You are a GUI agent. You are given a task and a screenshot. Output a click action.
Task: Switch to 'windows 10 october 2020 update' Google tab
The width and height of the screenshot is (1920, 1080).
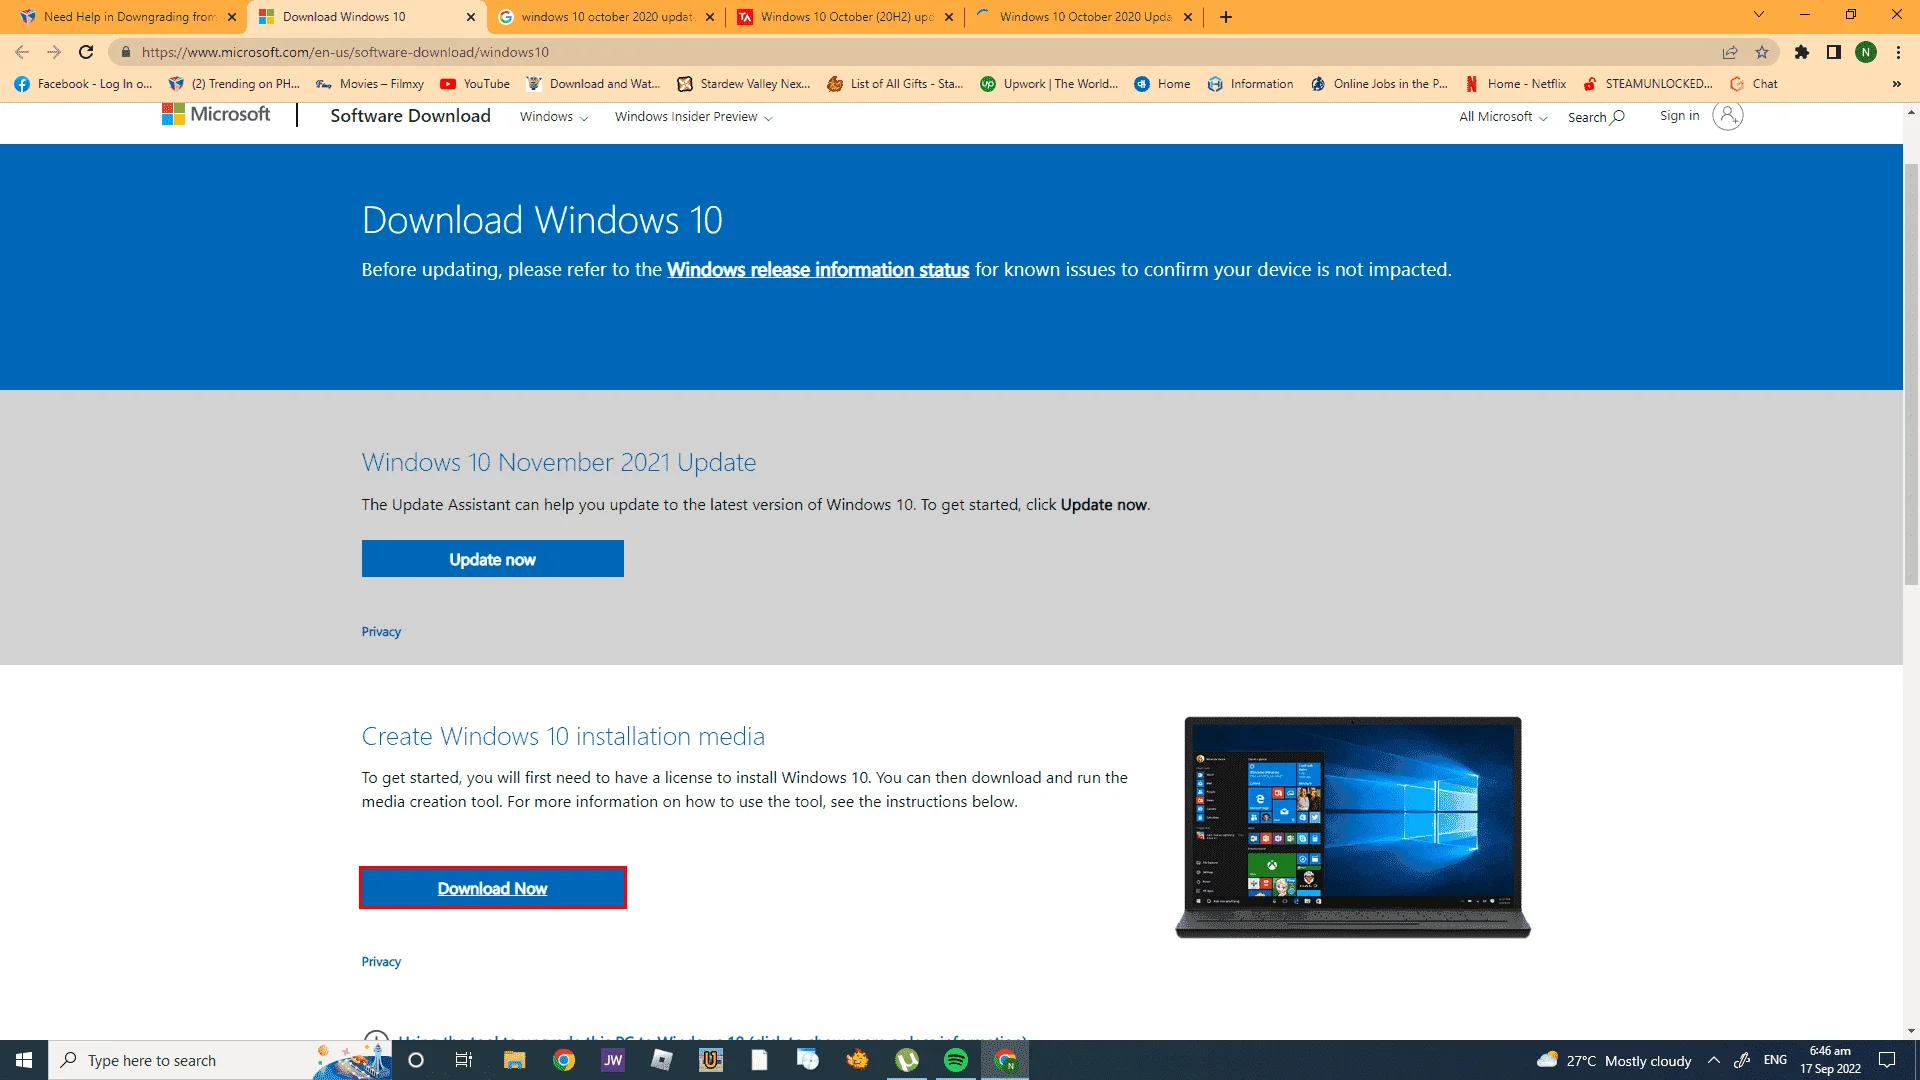pos(605,17)
